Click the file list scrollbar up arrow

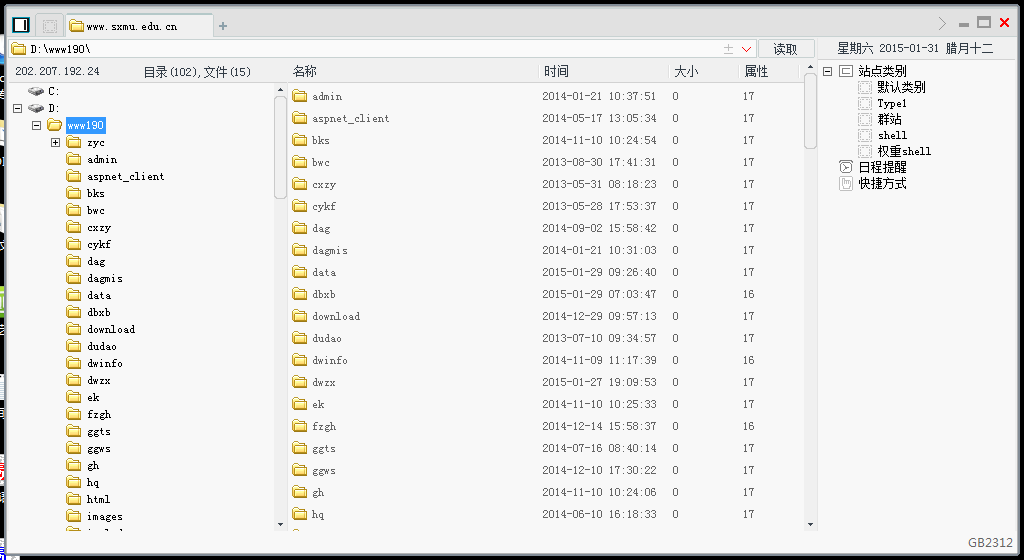[x=810, y=67]
